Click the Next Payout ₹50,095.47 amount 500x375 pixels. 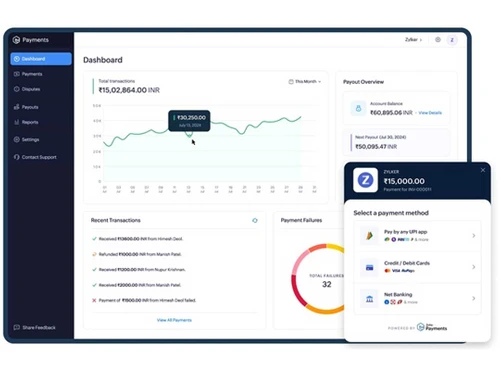(x=376, y=147)
